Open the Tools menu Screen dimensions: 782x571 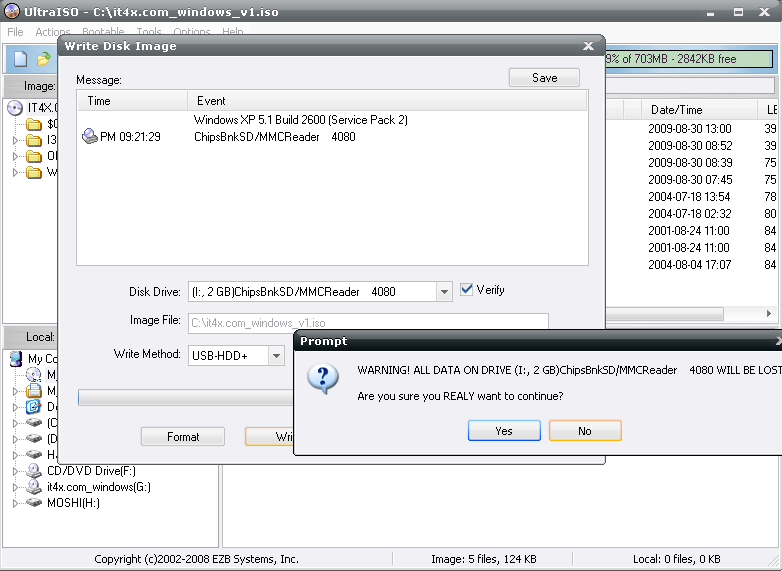click(149, 32)
